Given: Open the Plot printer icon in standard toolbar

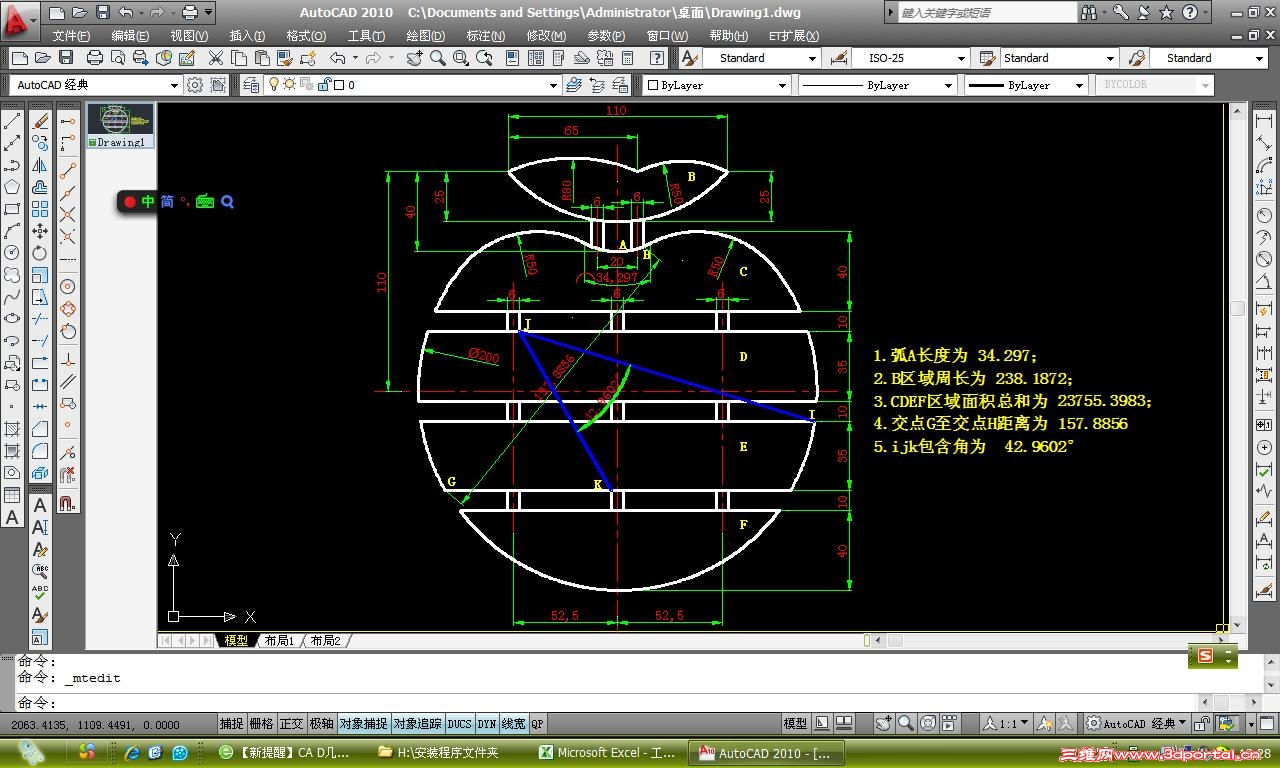Looking at the screenshot, I should [x=95, y=58].
